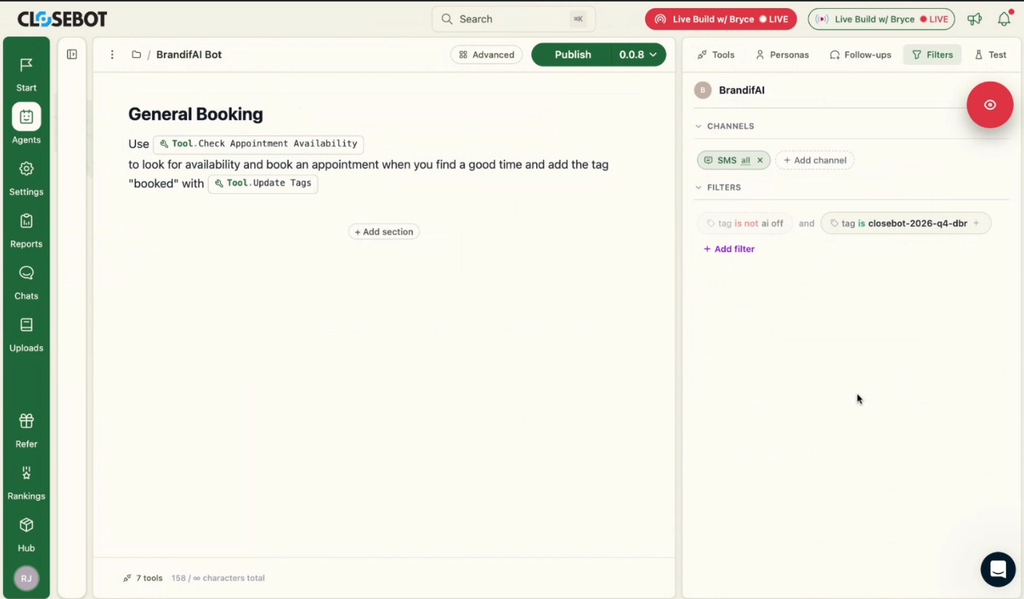Image resolution: width=1024 pixels, height=599 pixels.
Task: Open the Start page in sidebar
Action: pos(26,74)
